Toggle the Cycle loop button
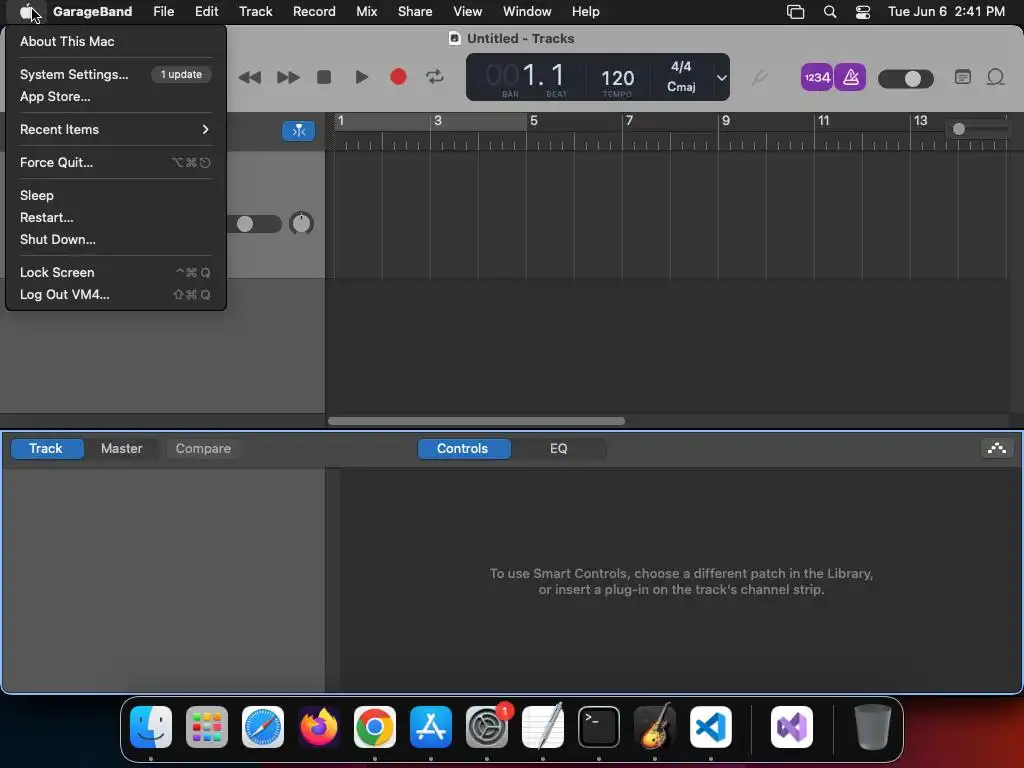 (x=435, y=77)
